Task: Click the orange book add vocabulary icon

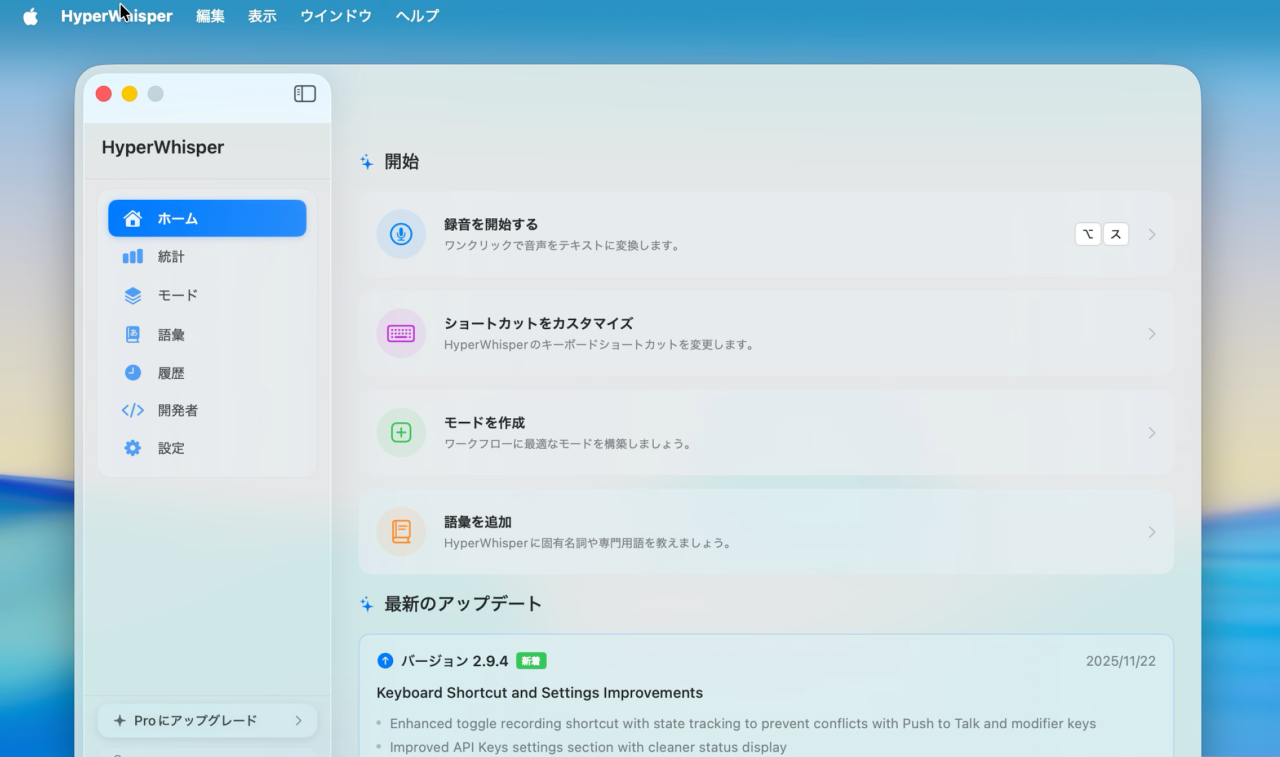Action: click(x=401, y=532)
